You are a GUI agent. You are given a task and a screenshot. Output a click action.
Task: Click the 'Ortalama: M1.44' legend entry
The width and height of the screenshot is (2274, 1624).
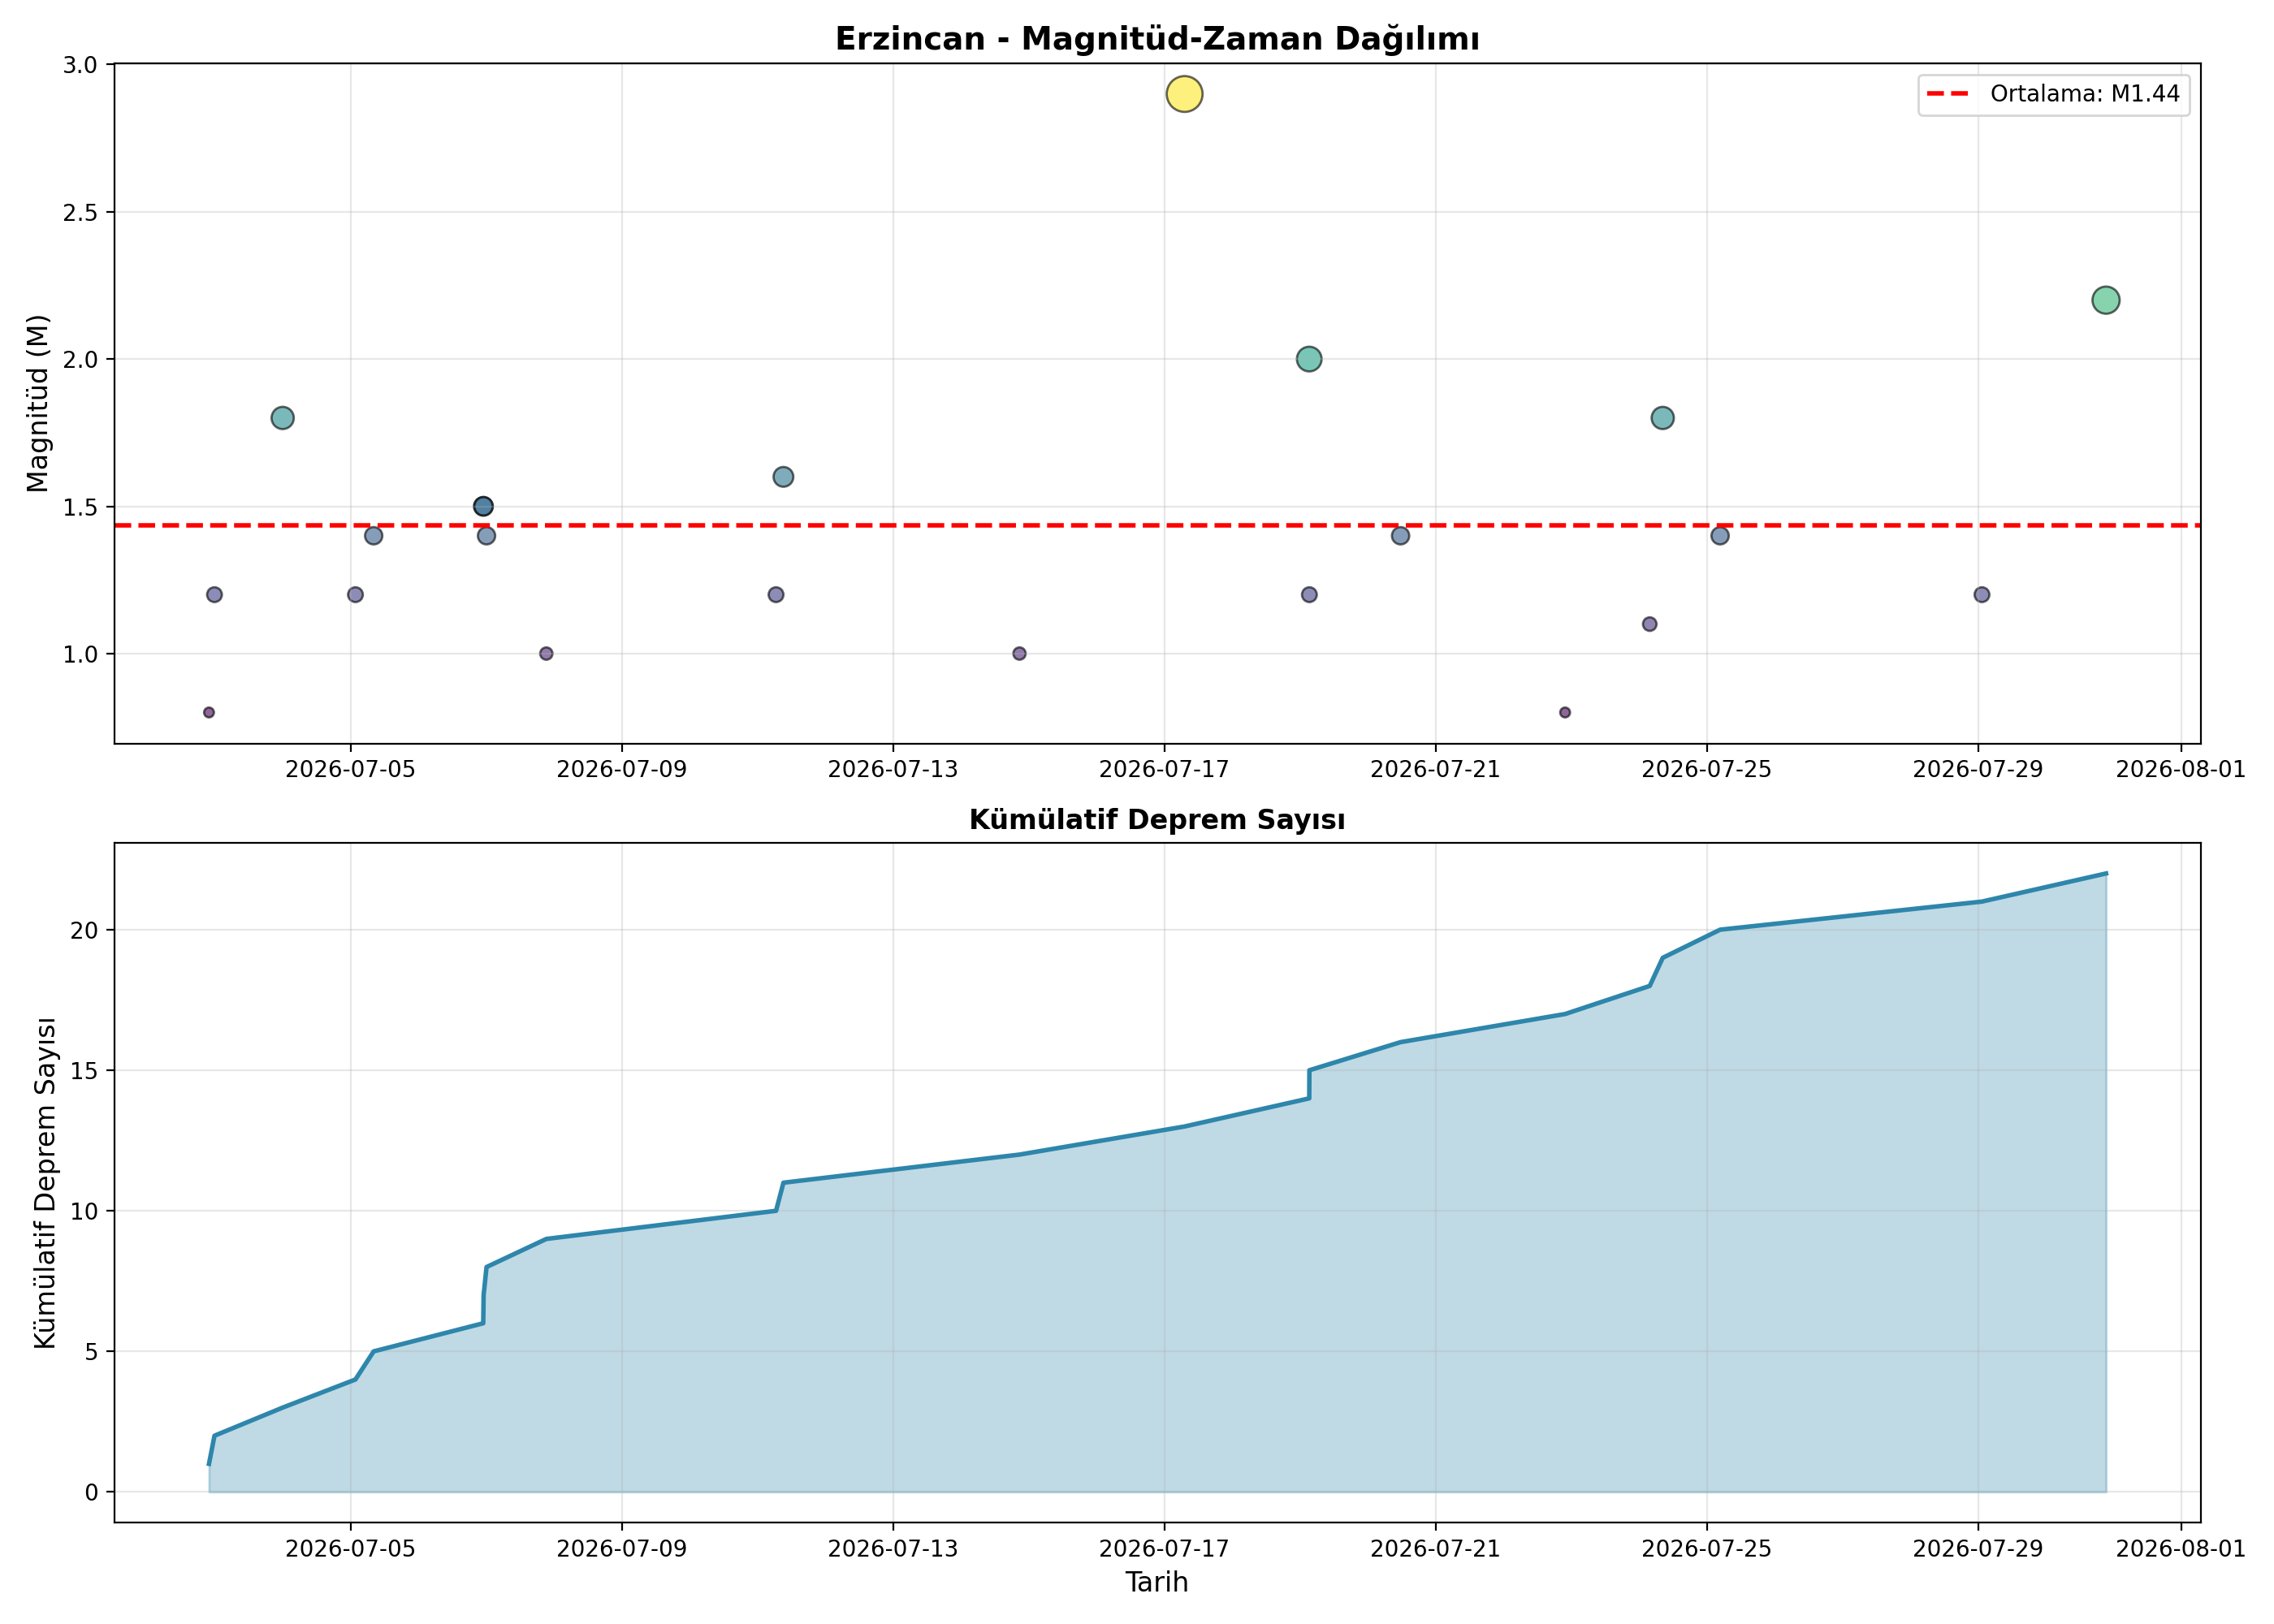pos(2054,94)
